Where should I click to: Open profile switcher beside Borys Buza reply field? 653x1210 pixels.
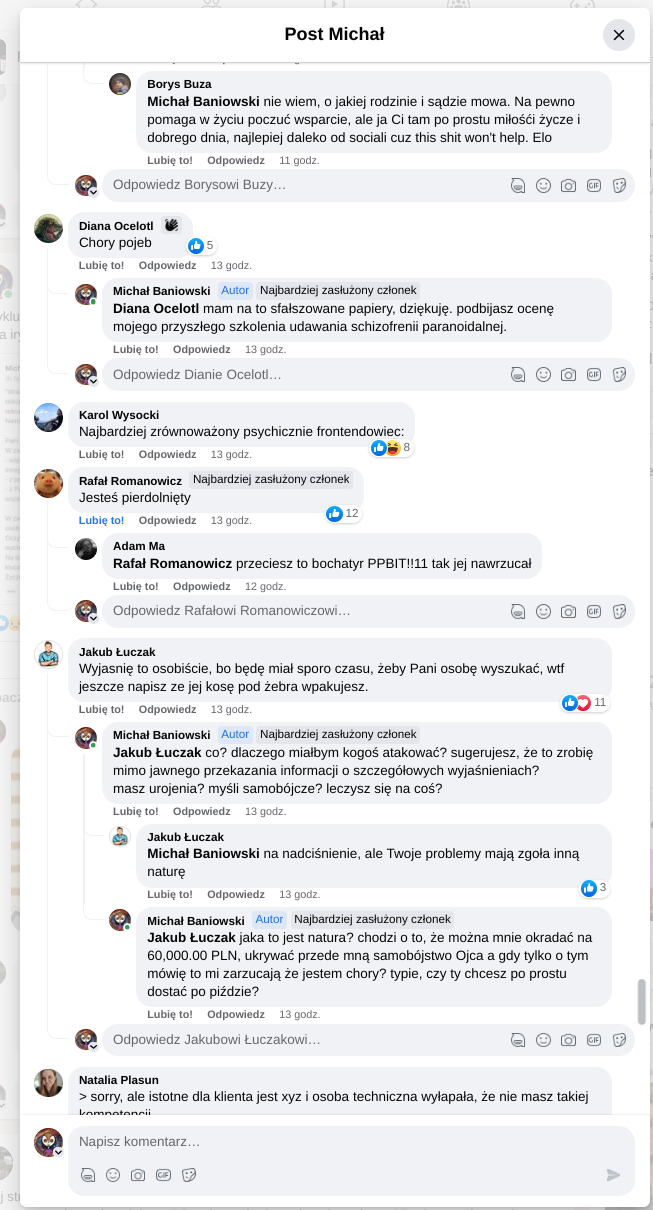[x=93, y=191]
